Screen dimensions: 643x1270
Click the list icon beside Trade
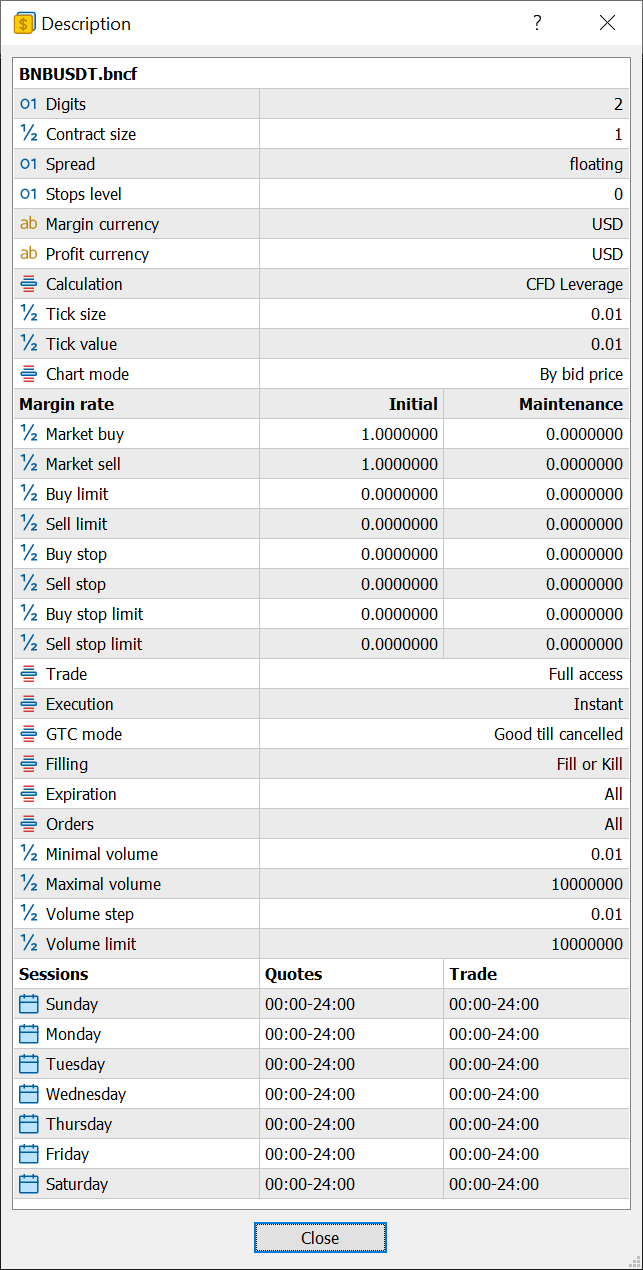pyautogui.click(x=28, y=674)
